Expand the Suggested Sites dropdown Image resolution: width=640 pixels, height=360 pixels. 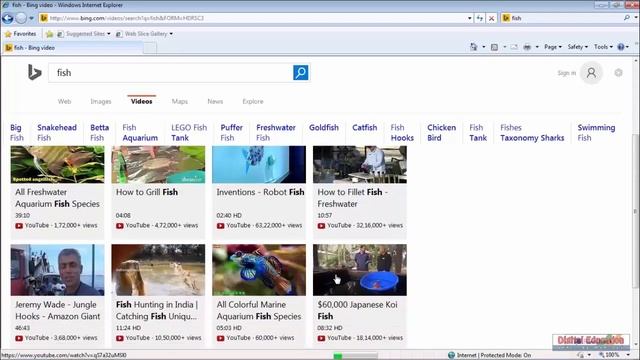point(109,34)
